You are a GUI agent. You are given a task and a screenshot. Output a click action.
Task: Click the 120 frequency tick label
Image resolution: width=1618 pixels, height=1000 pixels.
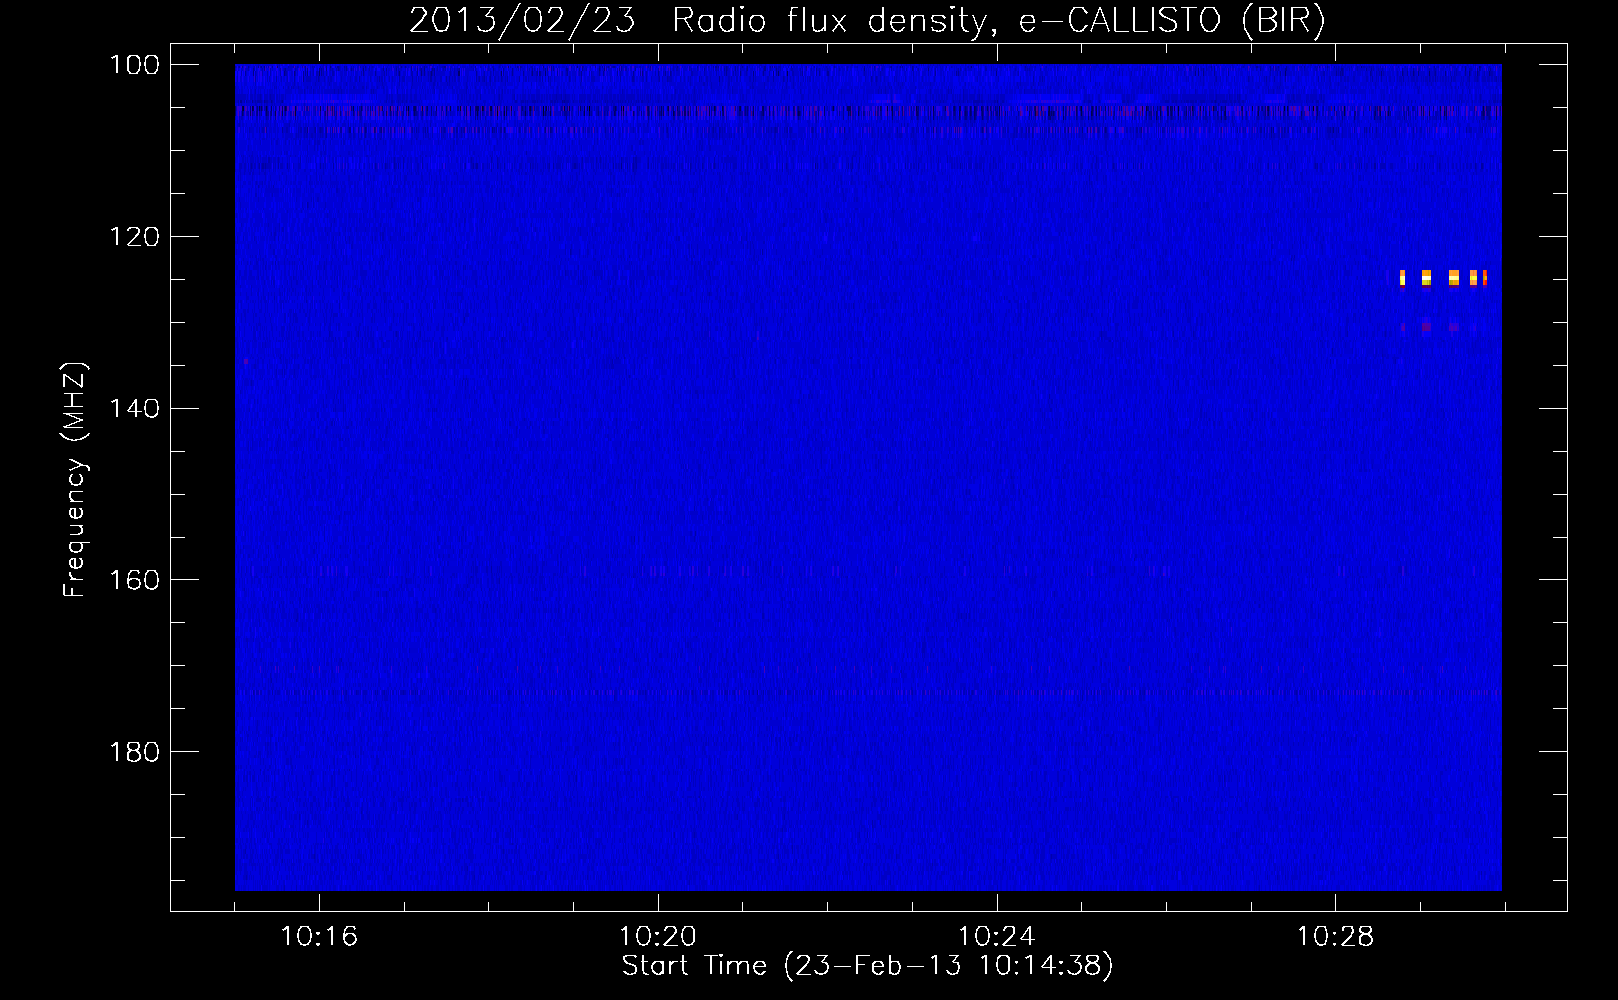point(134,237)
